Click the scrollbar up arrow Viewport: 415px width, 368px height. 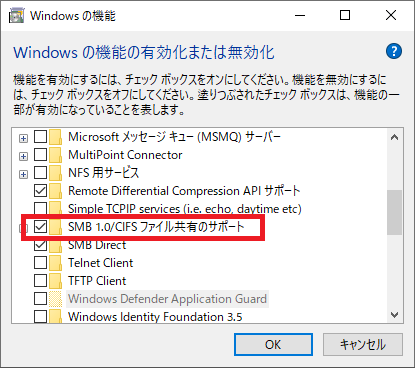point(395,137)
